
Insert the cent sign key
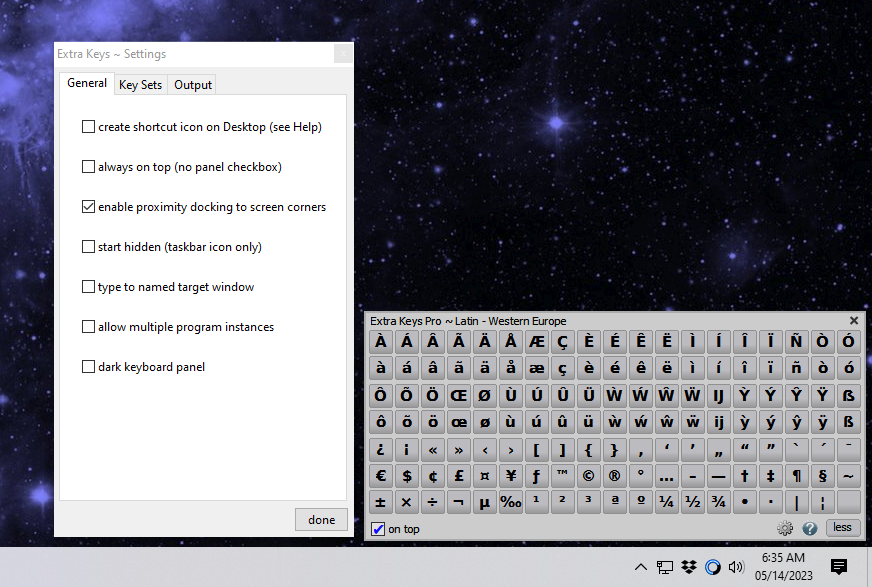coord(433,476)
